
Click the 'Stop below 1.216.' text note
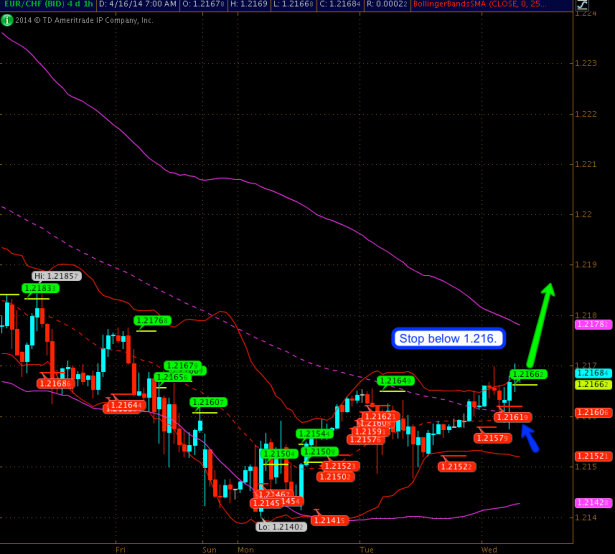pos(447,339)
